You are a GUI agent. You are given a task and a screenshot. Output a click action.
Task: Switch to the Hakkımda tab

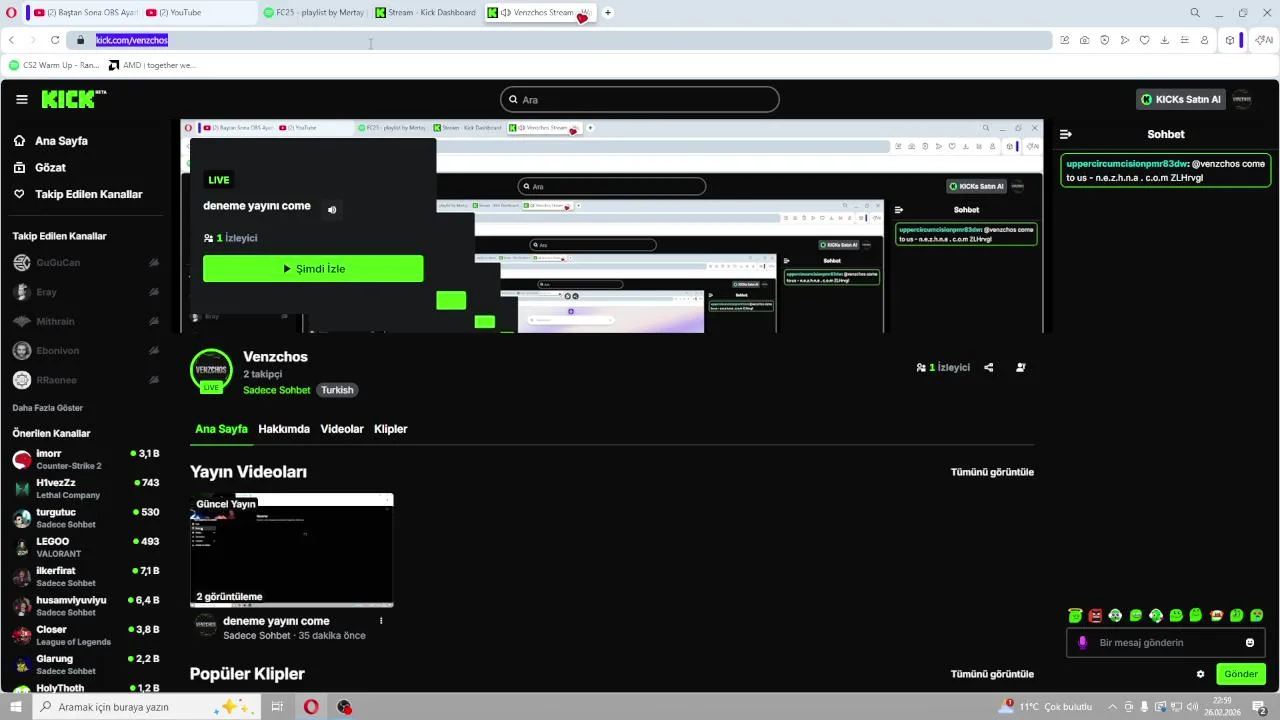284,429
